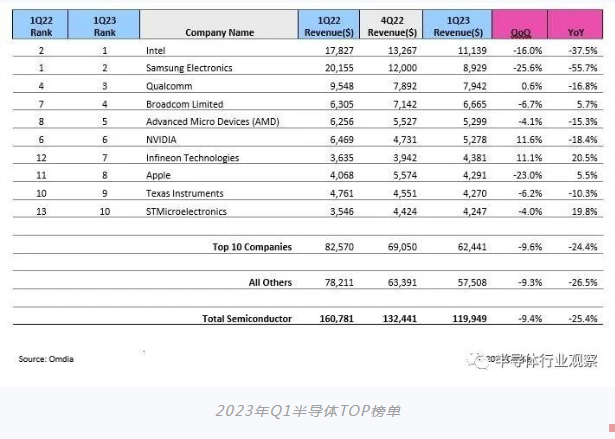The width and height of the screenshot is (615, 439).
Task: Click Intel's YoY value -37.5%
Action: click(583, 51)
